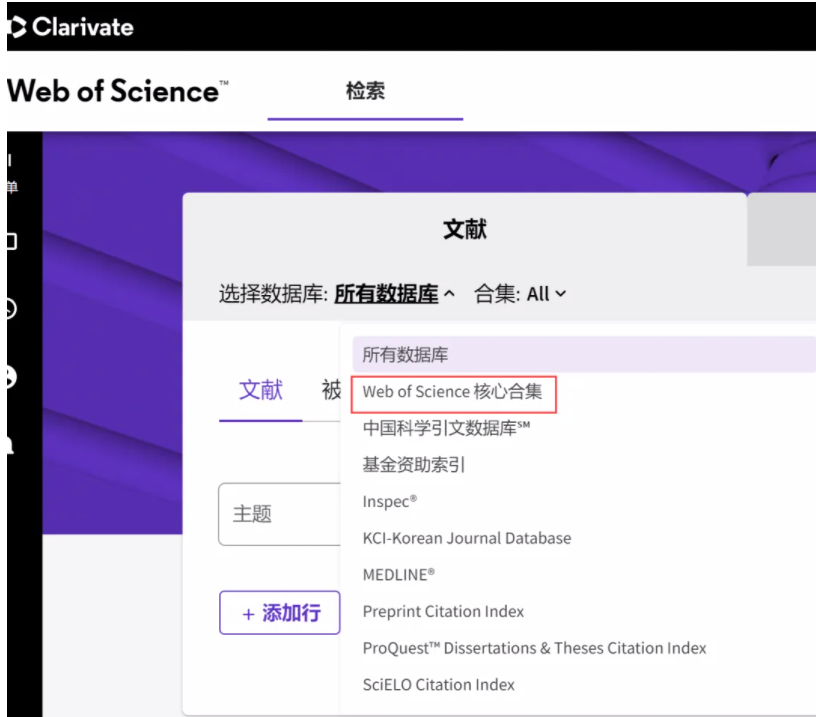This screenshot has width=816, height=717.
Task: Select the 文献 tab
Action: pyautogui.click(x=261, y=391)
